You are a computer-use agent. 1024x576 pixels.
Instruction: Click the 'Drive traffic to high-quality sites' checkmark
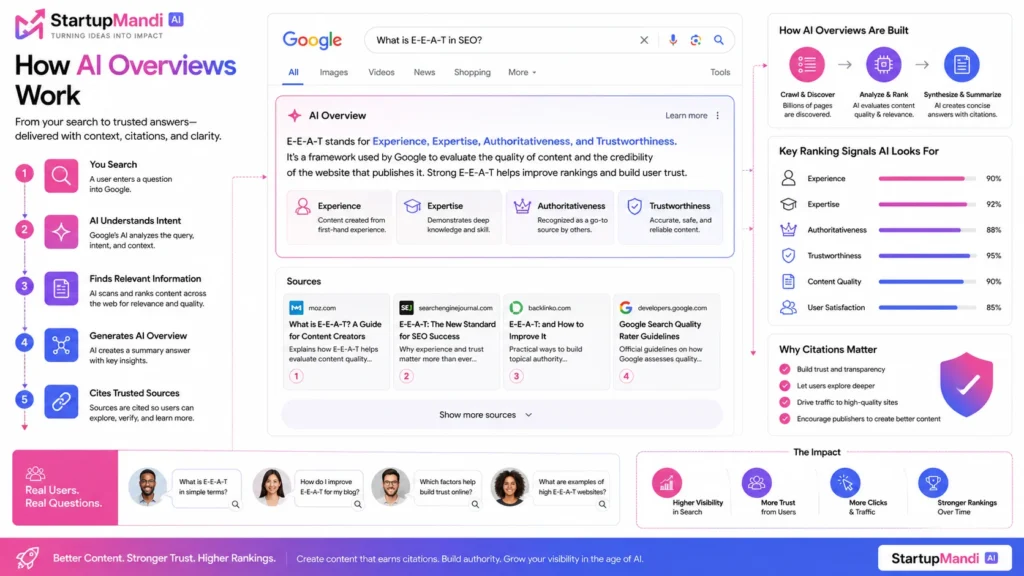[785, 402]
